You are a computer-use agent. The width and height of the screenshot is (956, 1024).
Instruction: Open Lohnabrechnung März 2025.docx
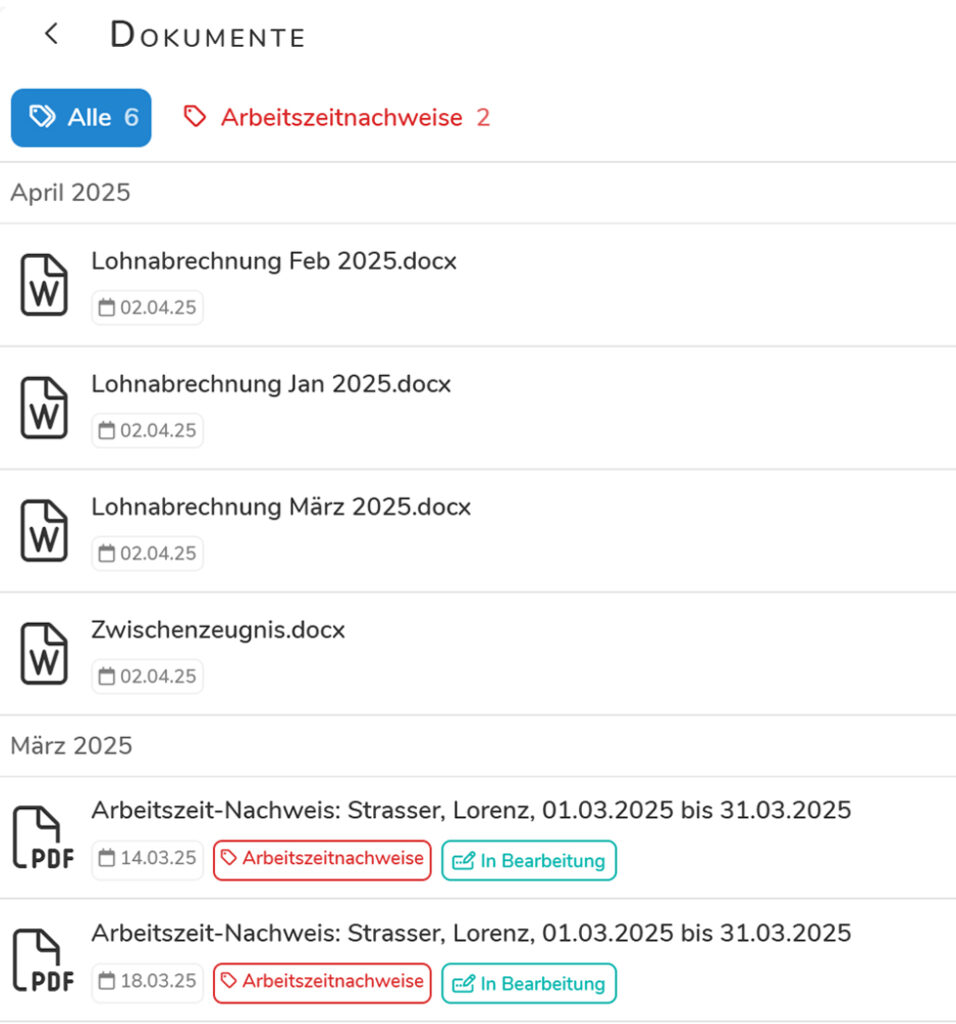(281, 507)
